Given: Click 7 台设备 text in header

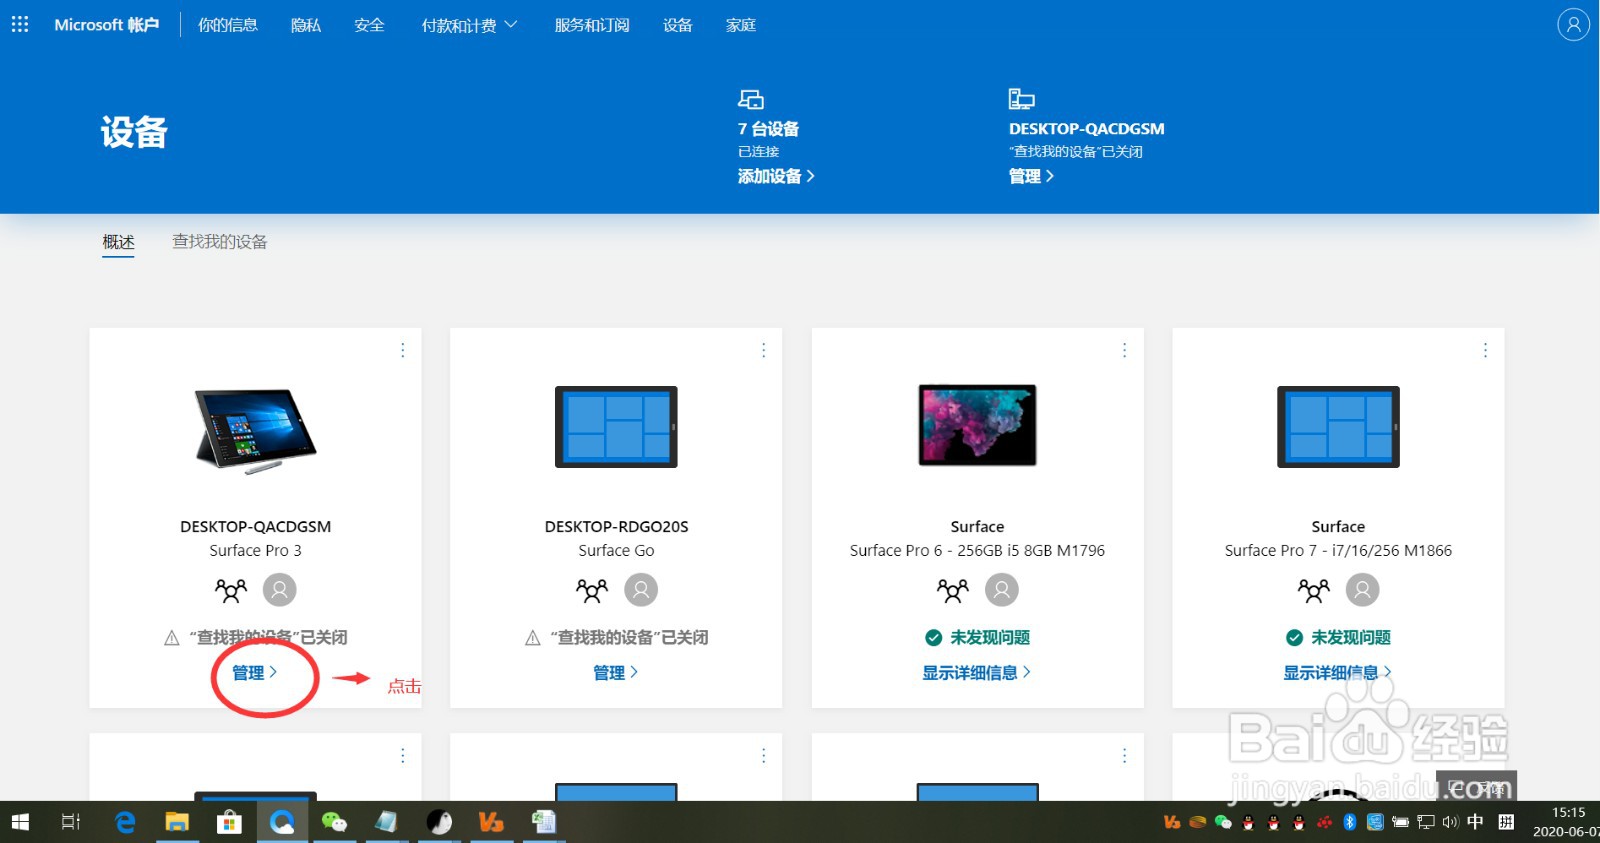Looking at the screenshot, I should coord(769,129).
